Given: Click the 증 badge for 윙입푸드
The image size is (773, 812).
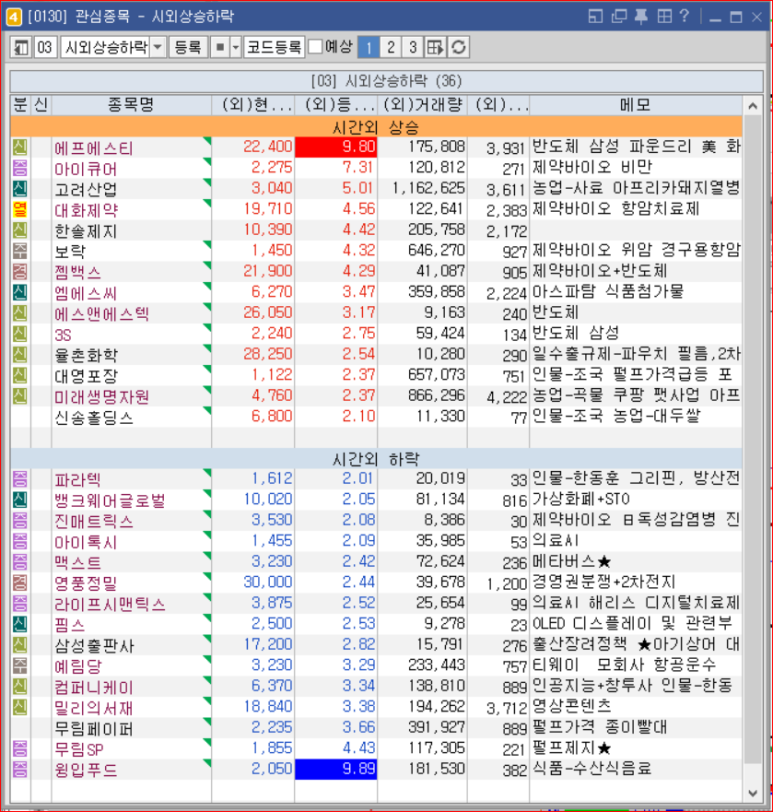Looking at the screenshot, I should pyautogui.click(x=20, y=768).
